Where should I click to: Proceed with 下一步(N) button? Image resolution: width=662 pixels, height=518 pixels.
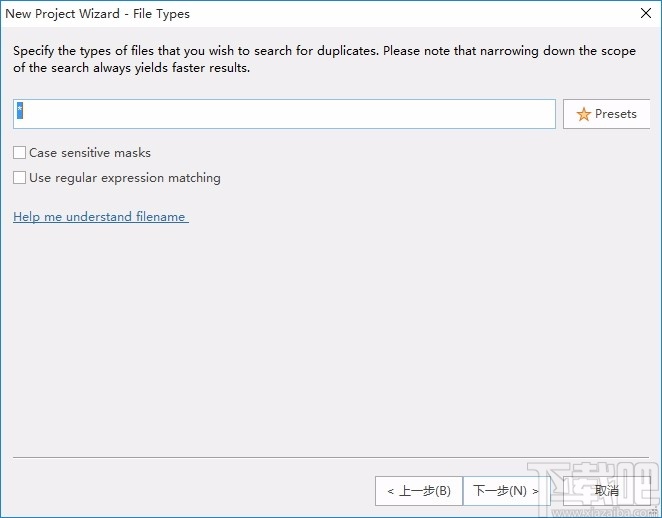(507, 491)
